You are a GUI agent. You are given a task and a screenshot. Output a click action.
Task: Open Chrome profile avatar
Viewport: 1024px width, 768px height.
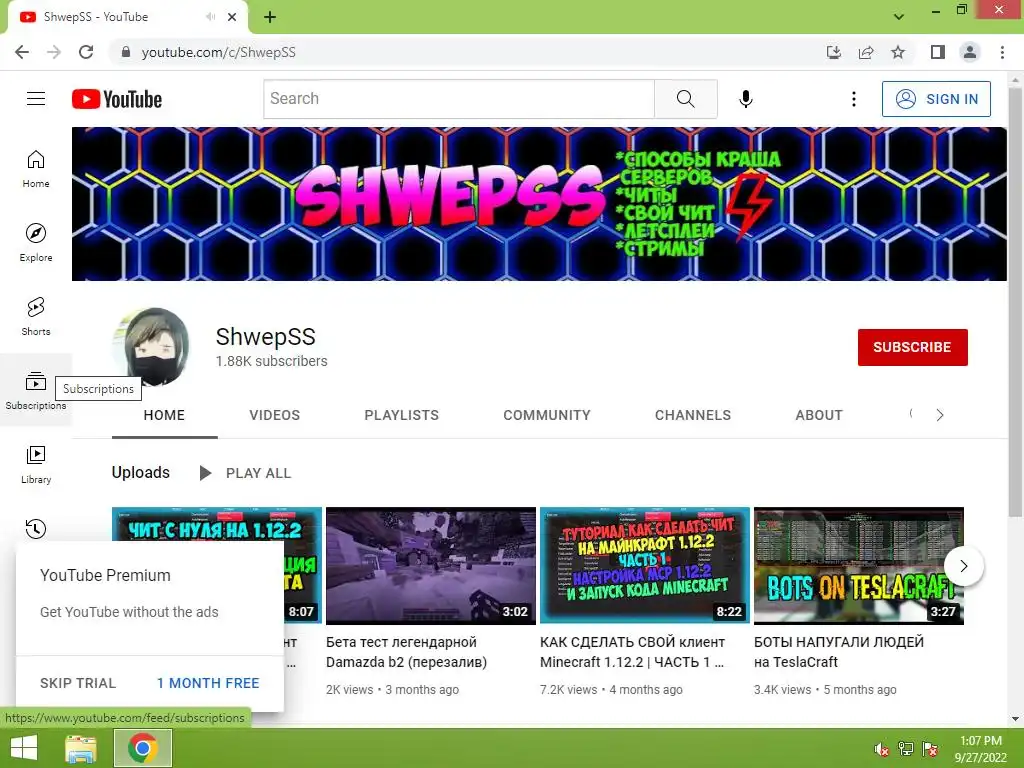(x=970, y=52)
